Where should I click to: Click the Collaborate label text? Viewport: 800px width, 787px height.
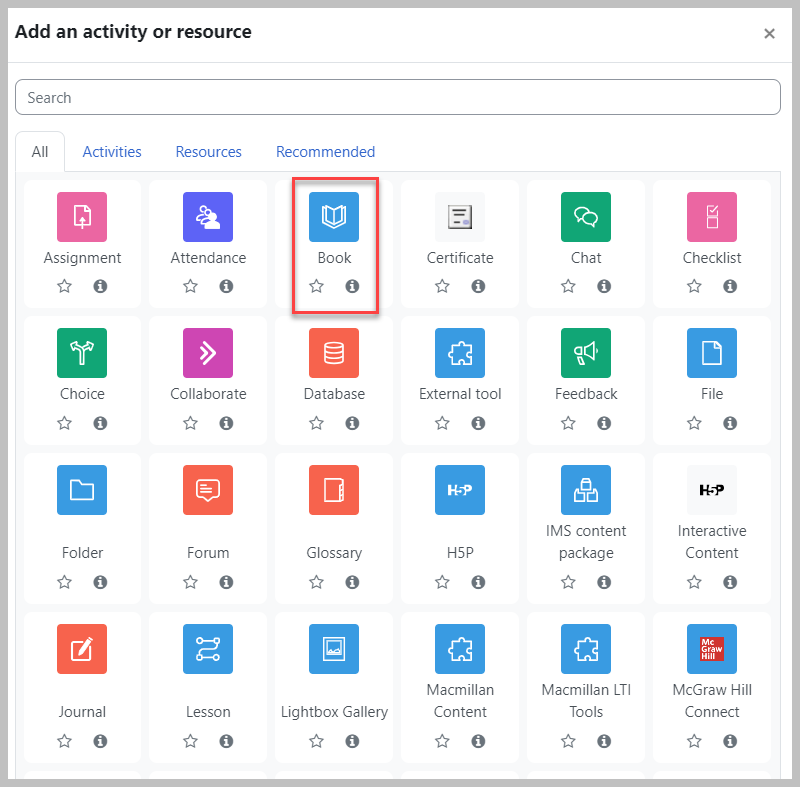click(x=208, y=394)
